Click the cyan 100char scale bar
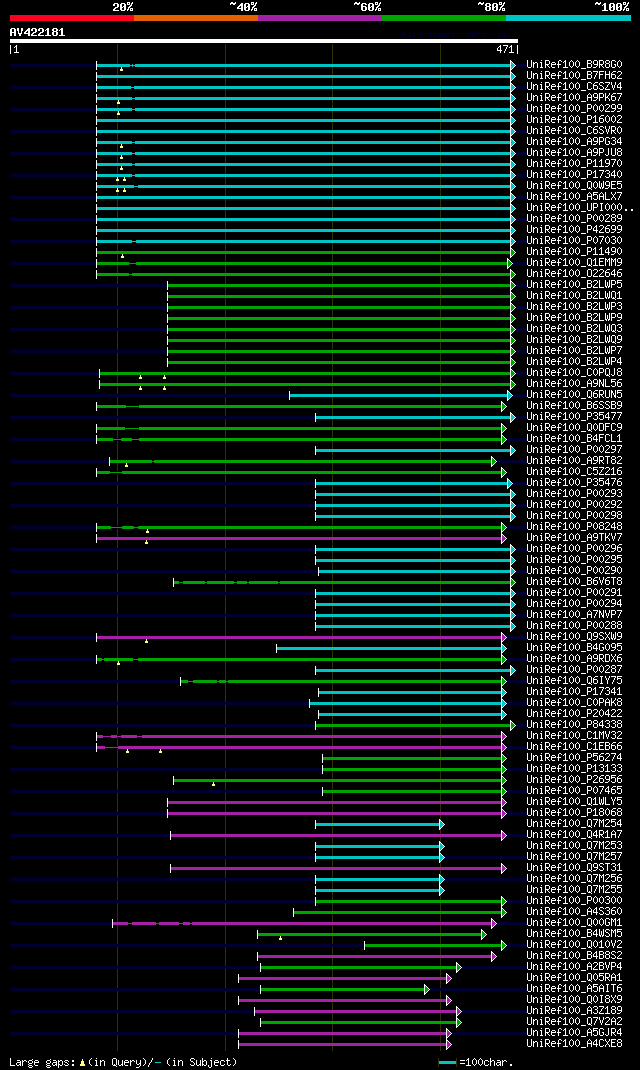Image resolution: width=640 pixels, height=1070 pixels. 447,1062
